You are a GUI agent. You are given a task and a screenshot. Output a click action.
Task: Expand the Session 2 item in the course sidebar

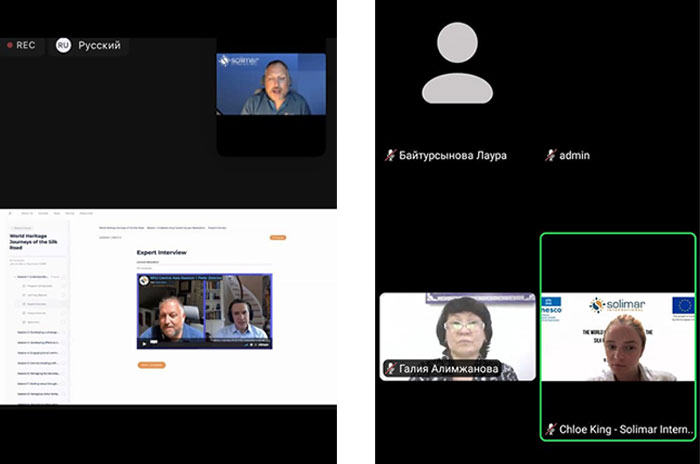[x=40, y=332]
